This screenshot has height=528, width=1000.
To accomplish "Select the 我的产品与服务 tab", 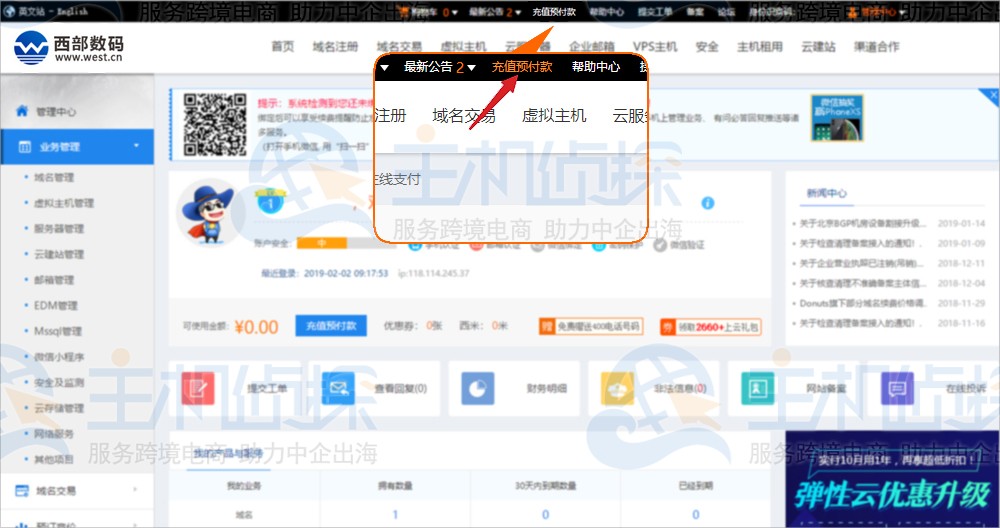I will [x=228, y=453].
